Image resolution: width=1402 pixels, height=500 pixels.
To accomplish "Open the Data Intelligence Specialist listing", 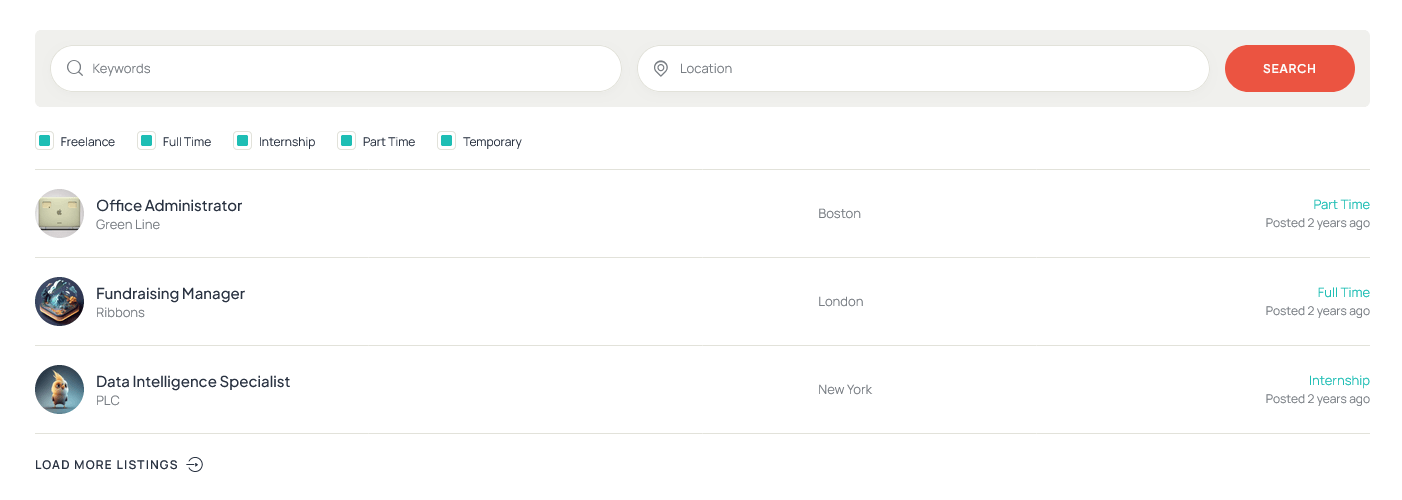I will 702,389.
